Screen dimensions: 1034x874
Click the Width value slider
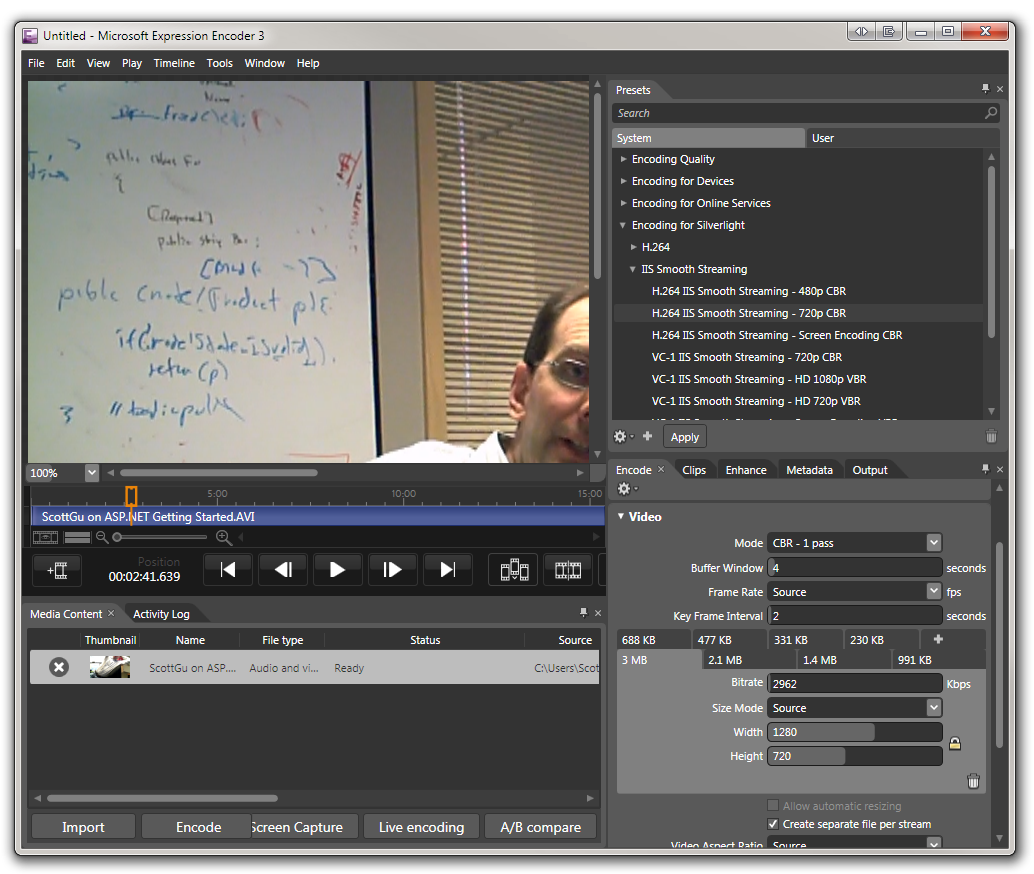point(855,732)
